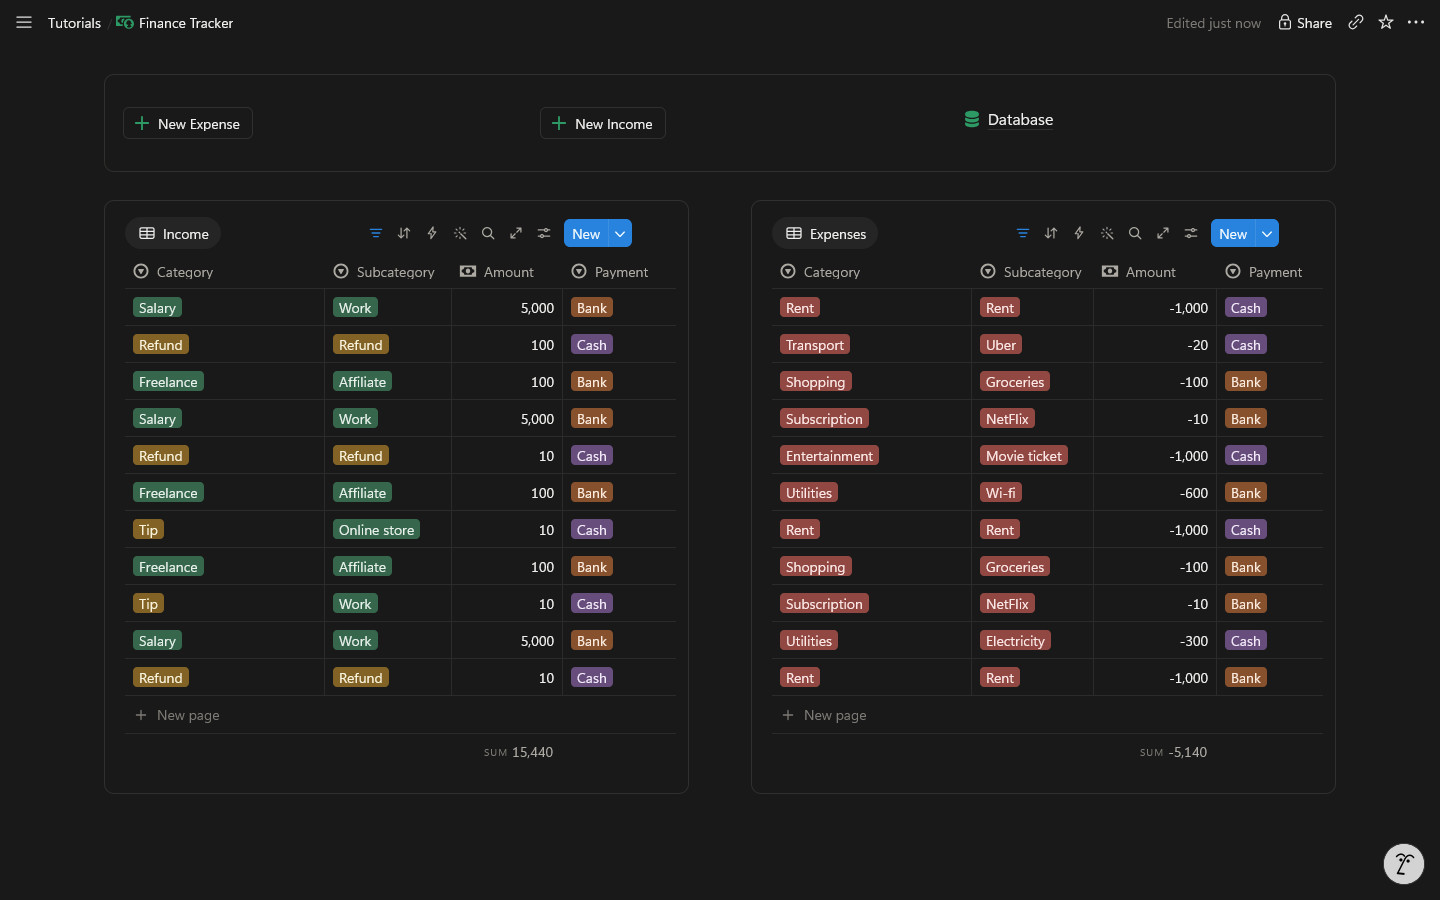Click the AI sparkle icon in Expenses table
The image size is (1440, 900).
[1107, 233]
